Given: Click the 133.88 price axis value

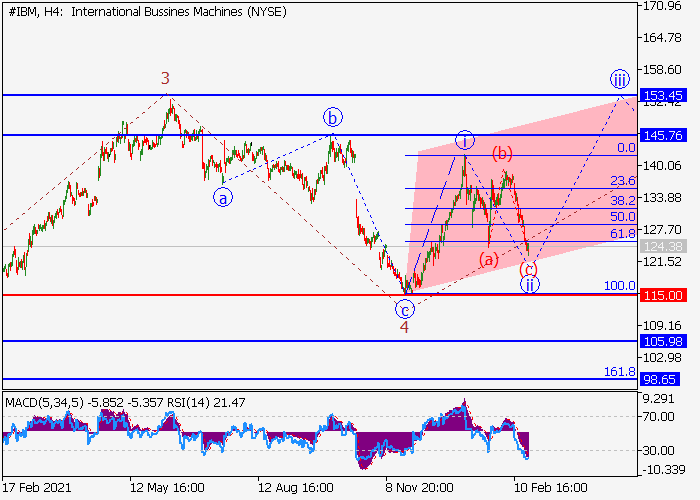Looking at the screenshot, I should pos(662,197).
